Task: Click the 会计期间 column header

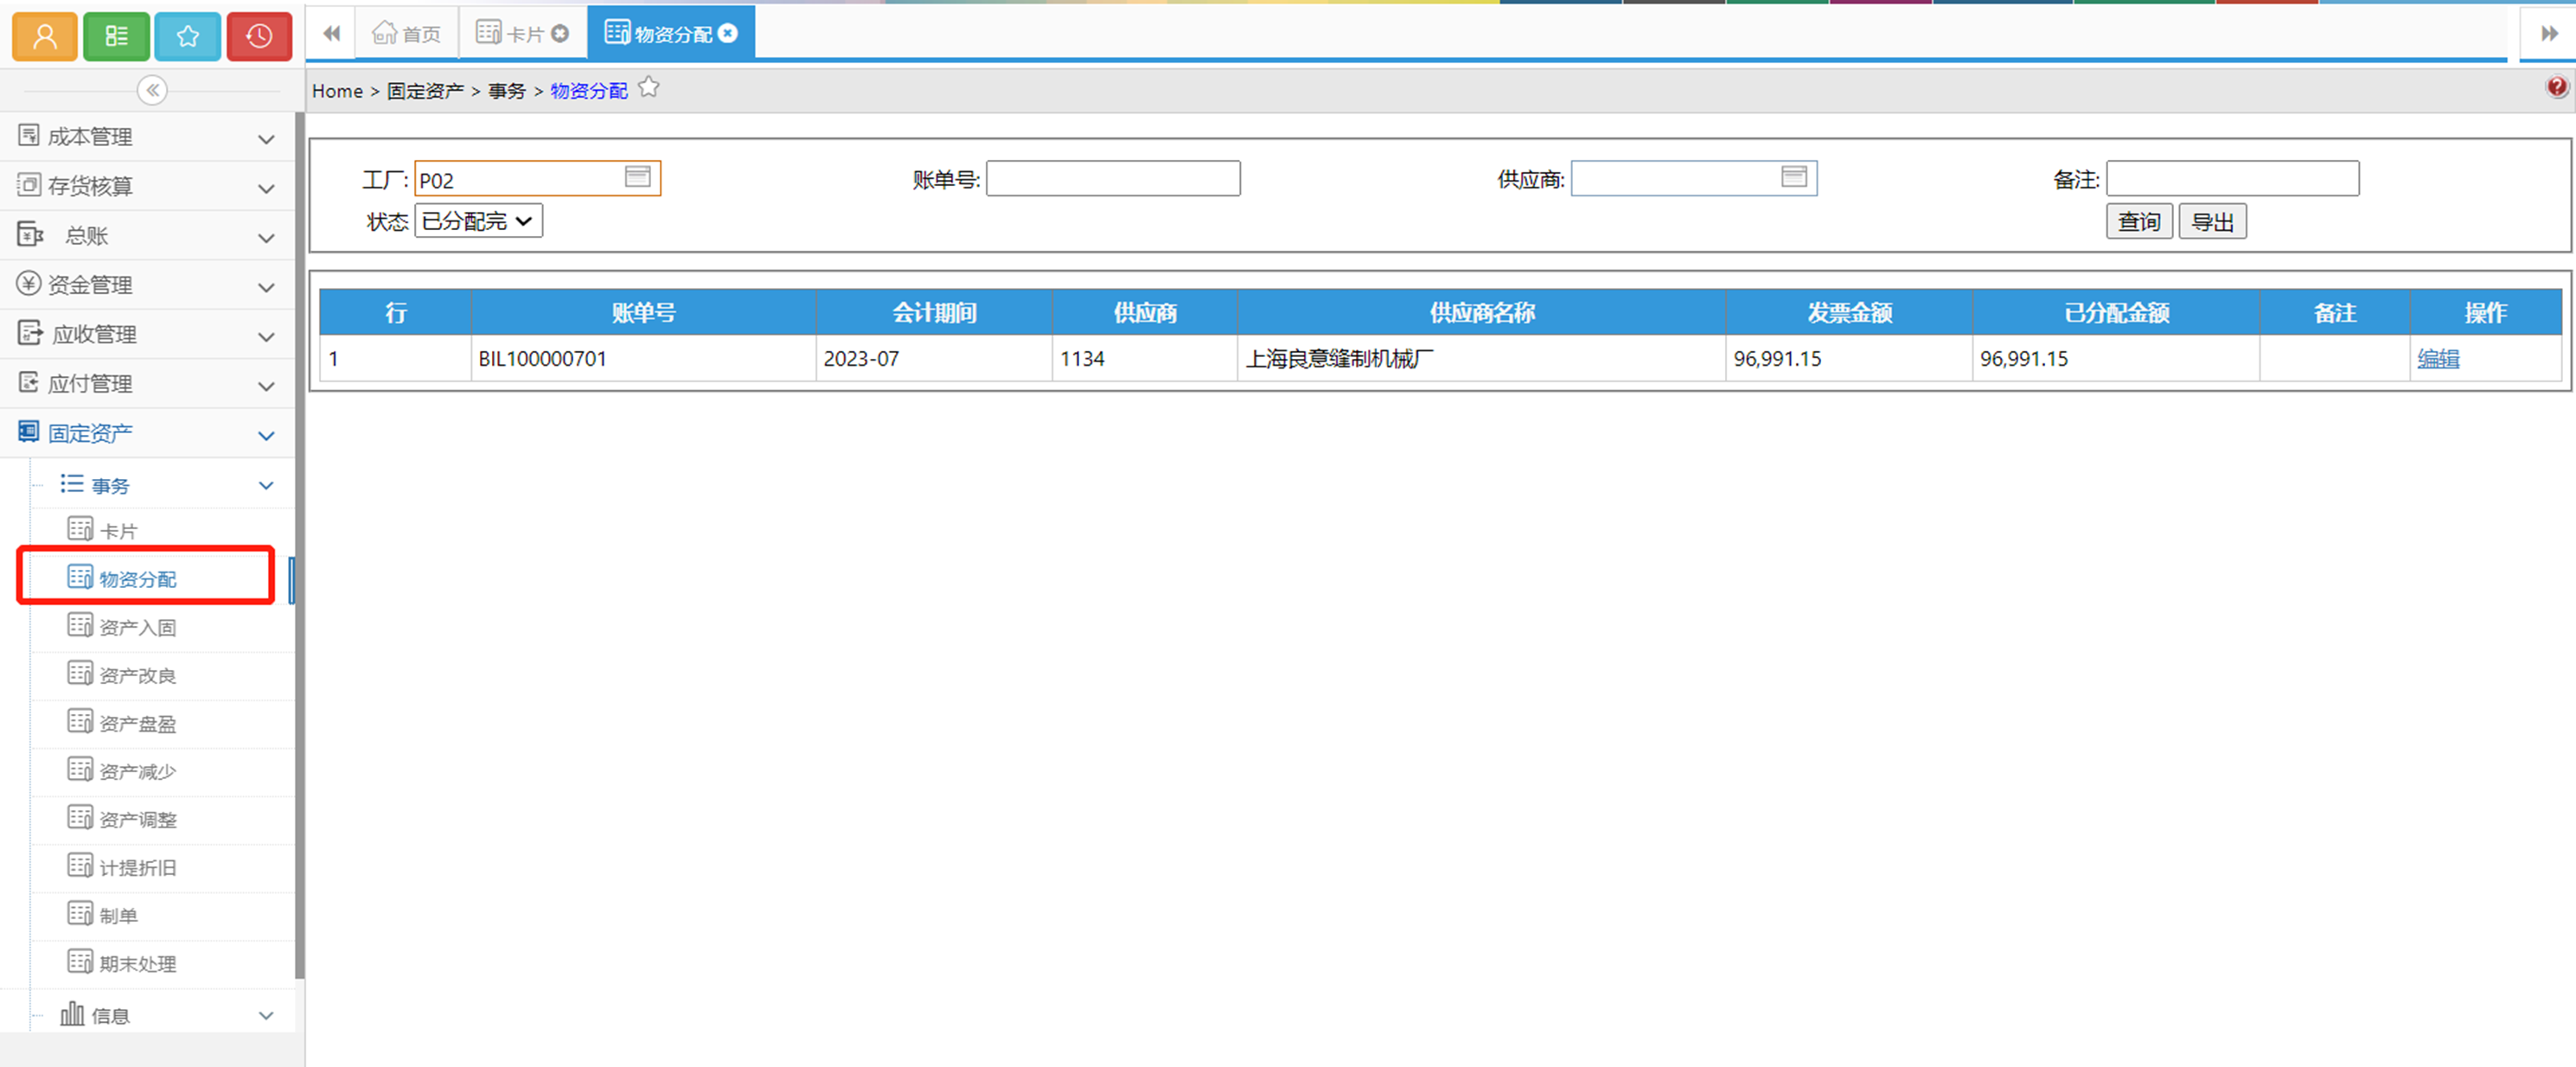Action: 934,313
